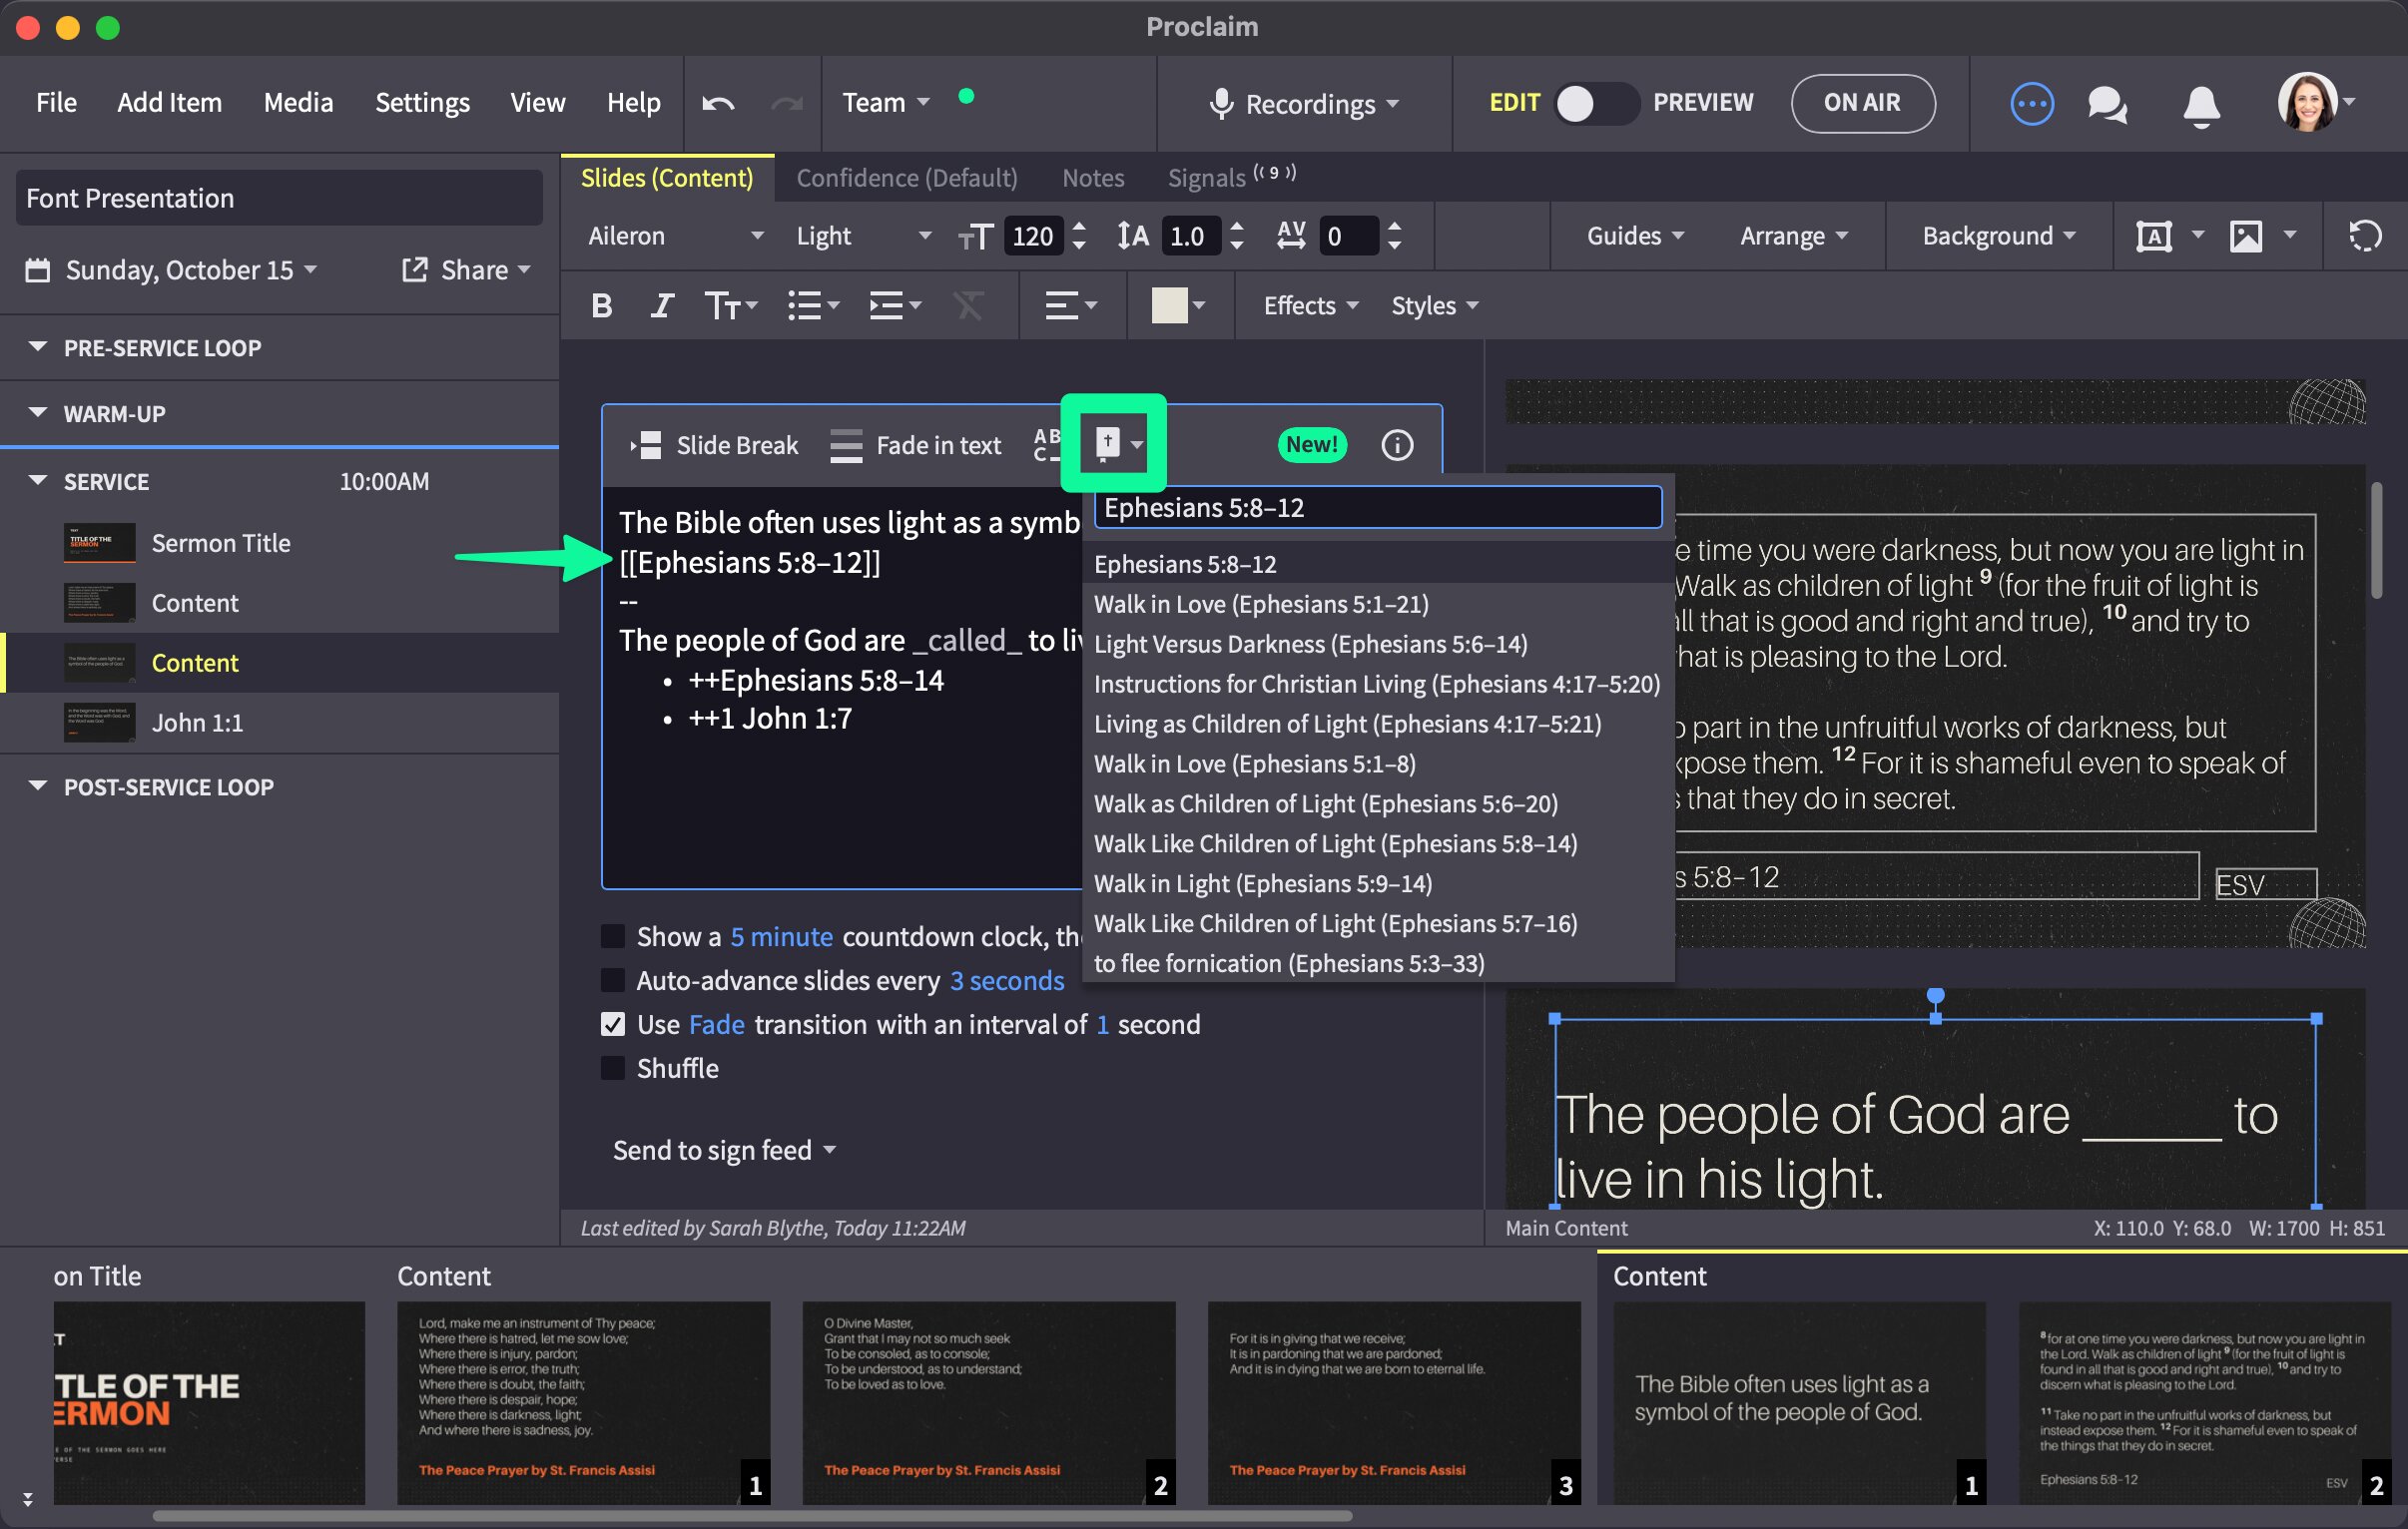
Task: Open the Styles dropdown
Action: [1434, 306]
